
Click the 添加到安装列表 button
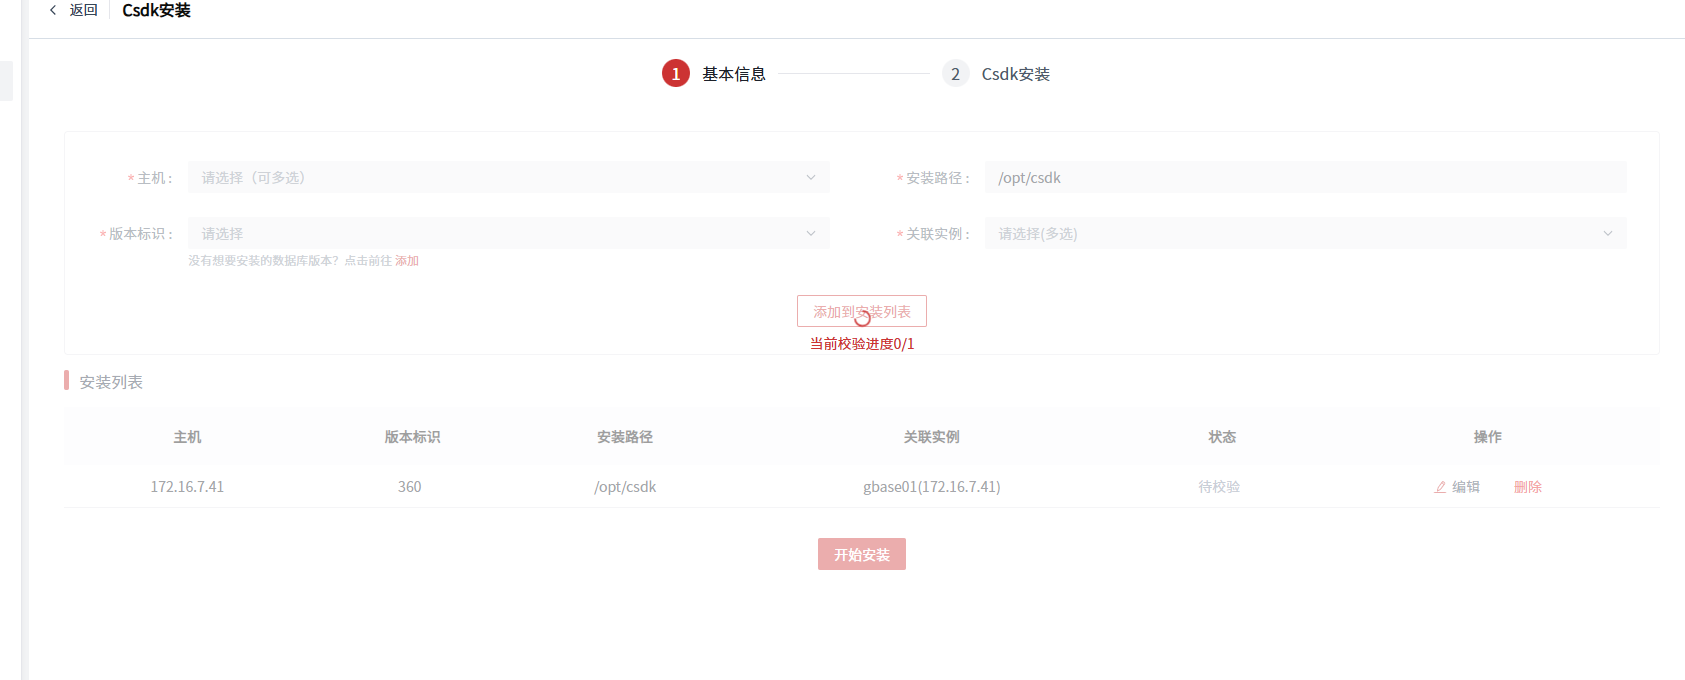pyautogui.click(x=861, y=312)
